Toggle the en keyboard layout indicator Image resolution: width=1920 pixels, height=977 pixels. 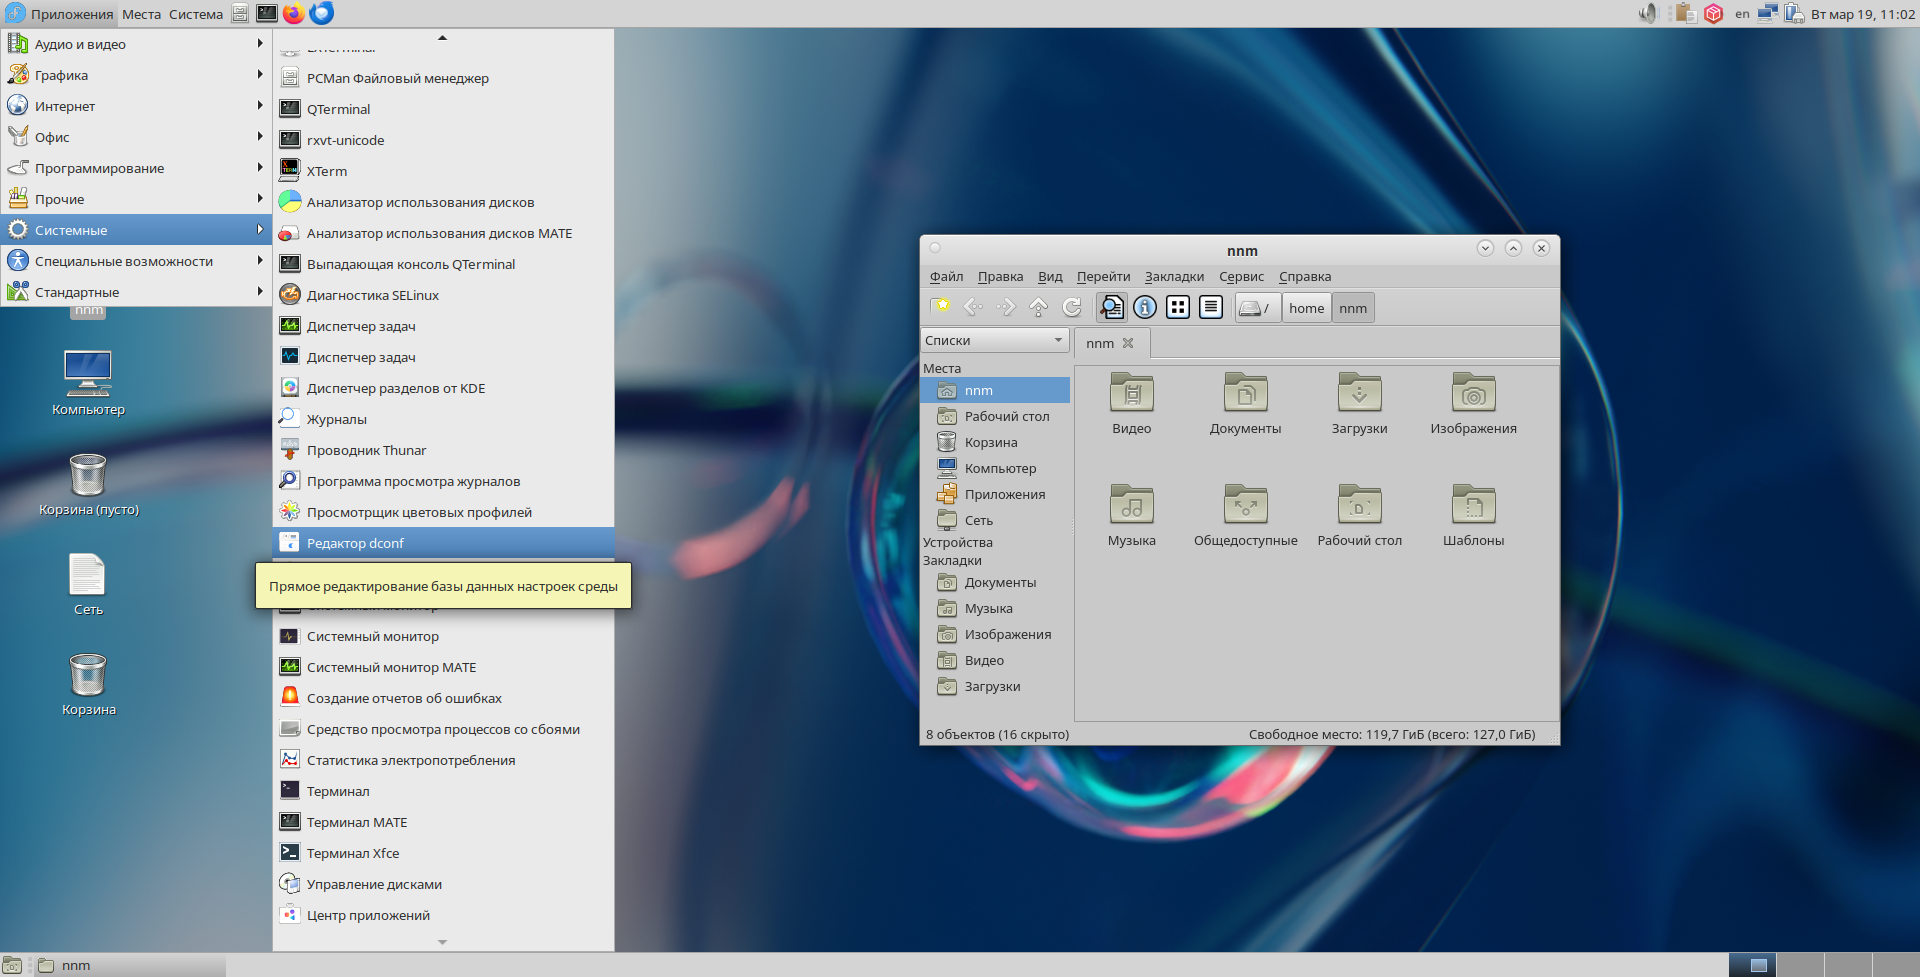point(1742,14)
